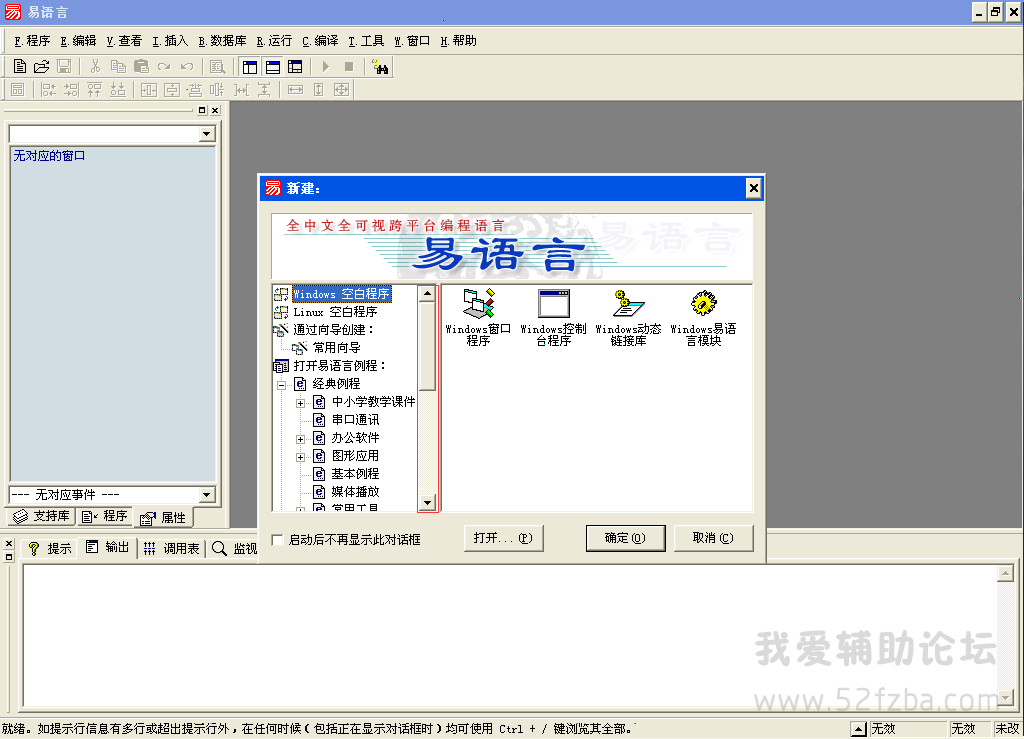1024x739 pixels.
Task: Open the F.程序 menu
Action: click(x=32, y=41)
